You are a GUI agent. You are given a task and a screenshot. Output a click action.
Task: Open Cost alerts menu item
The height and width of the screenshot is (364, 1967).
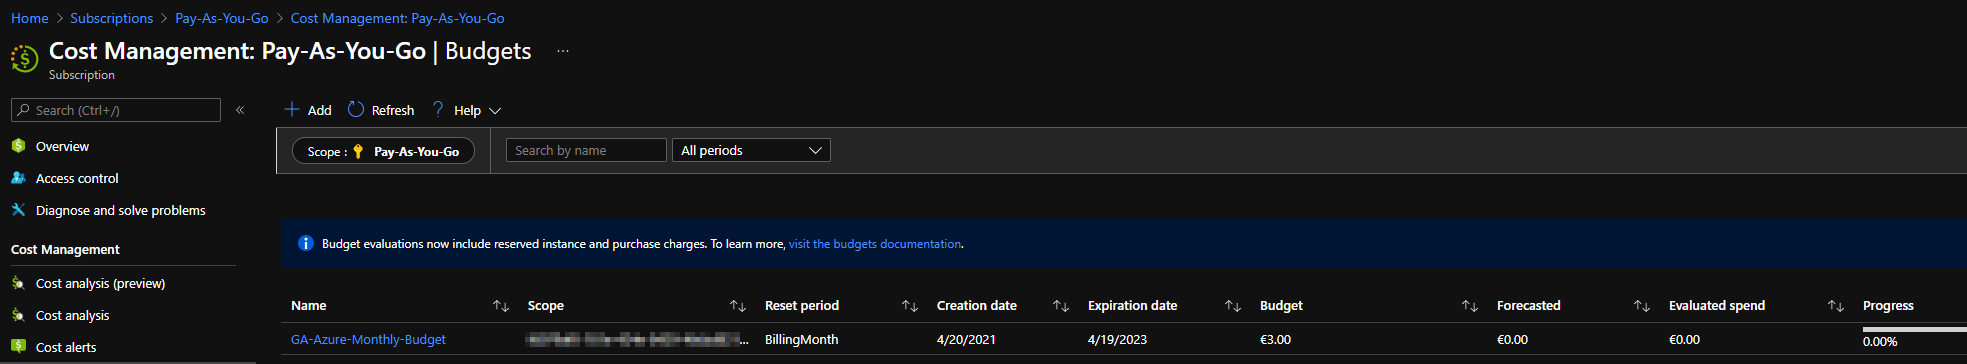coord(66,347)
